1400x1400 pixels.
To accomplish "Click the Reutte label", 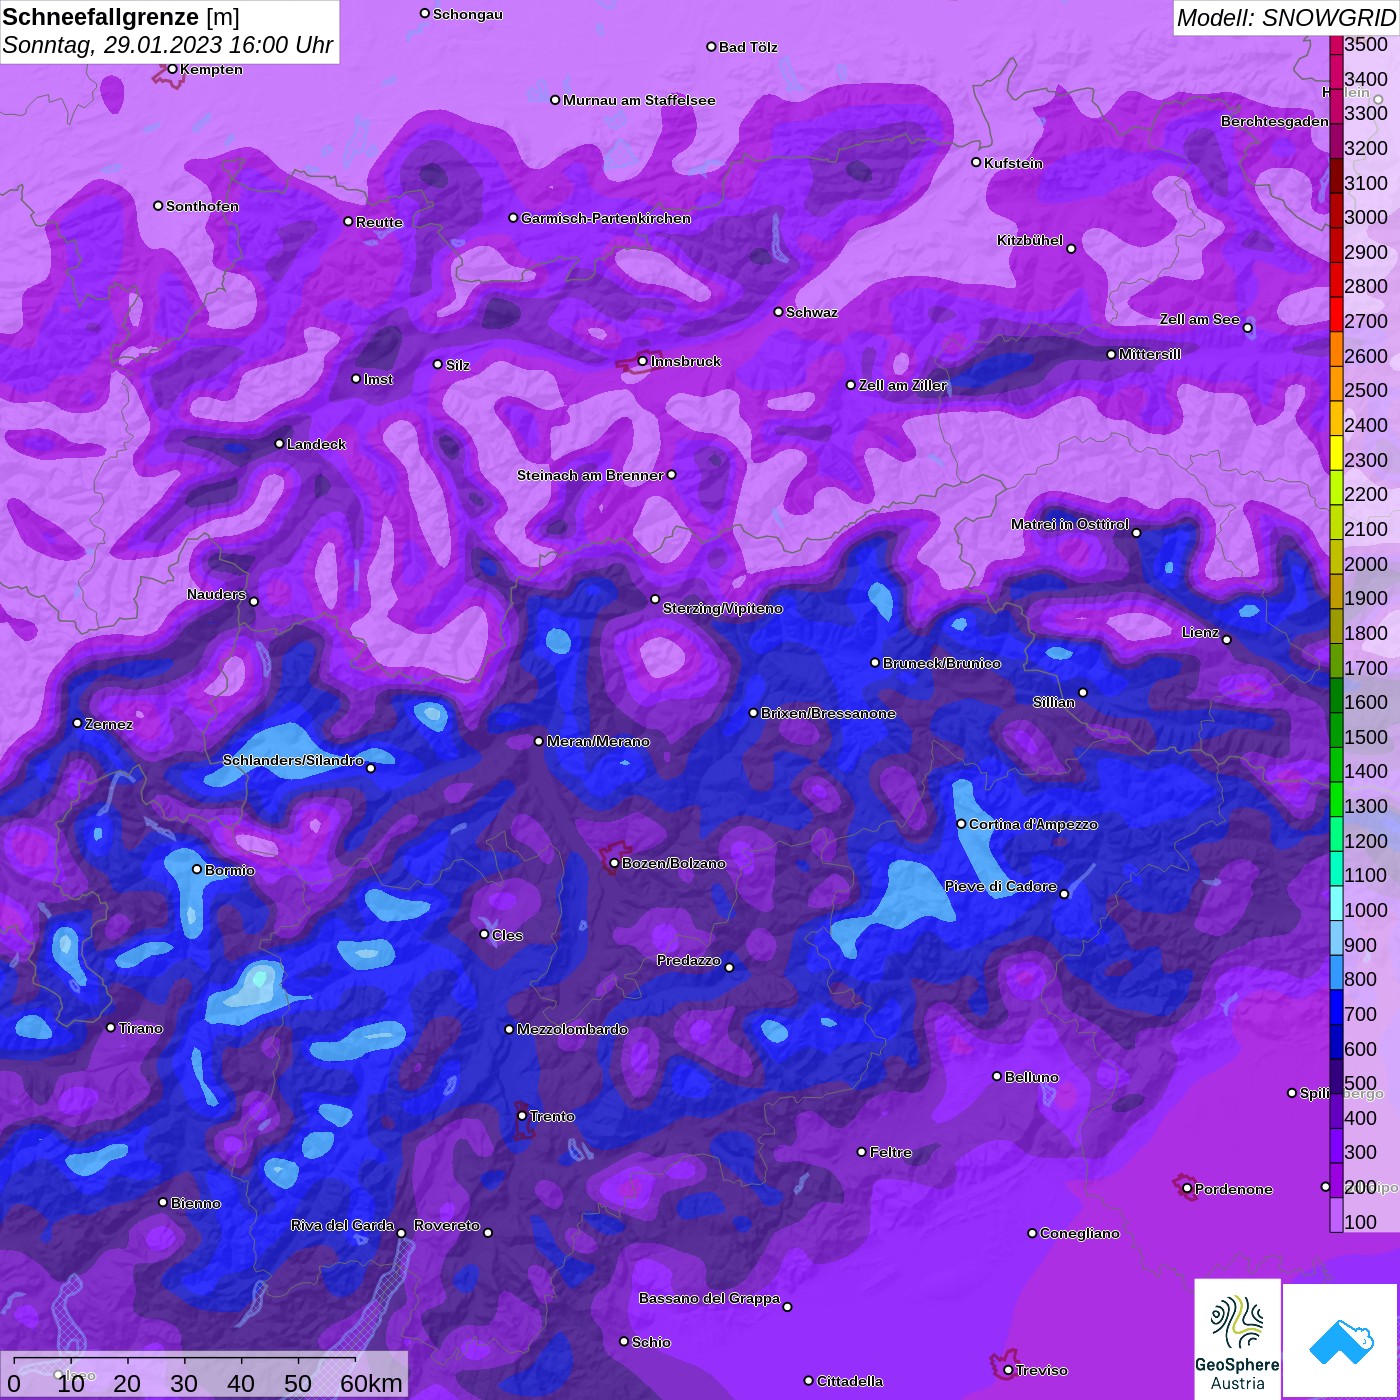I will [379, 222].
